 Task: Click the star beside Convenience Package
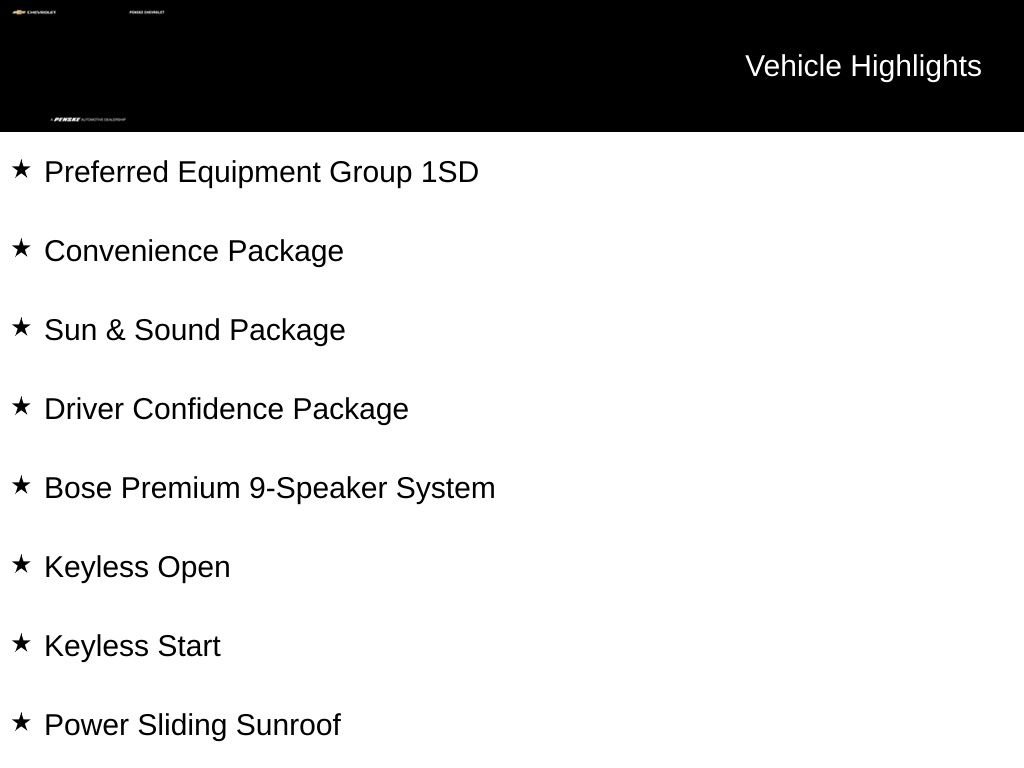[22, 249]
